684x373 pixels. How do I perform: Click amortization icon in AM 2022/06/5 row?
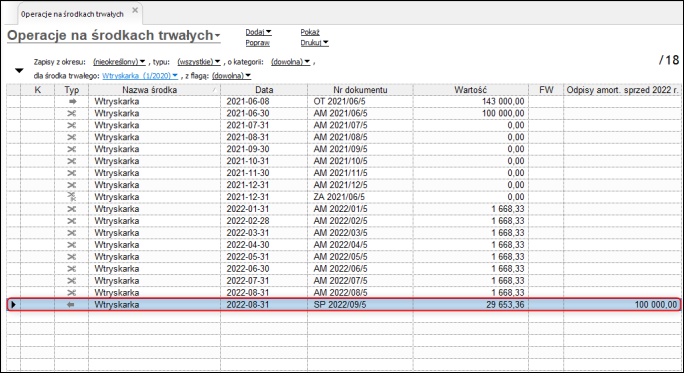(x=72, y=269)
